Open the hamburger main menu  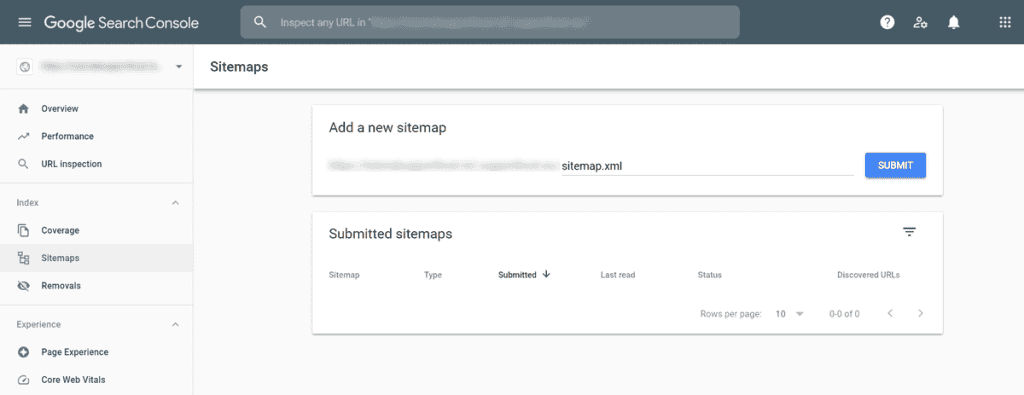pyautogui.click(x=25, y=22)
